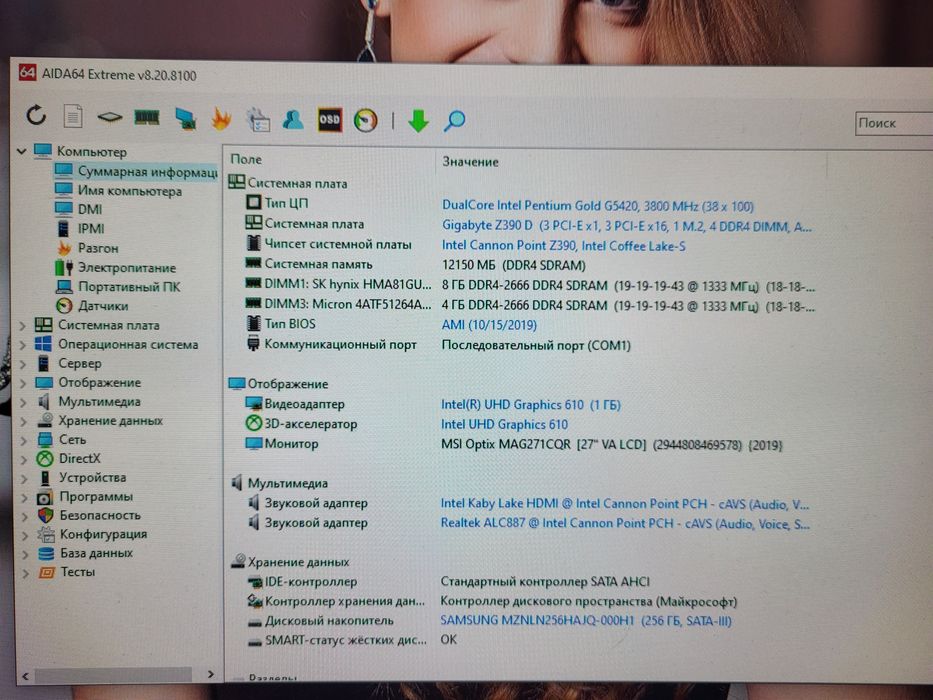Click the Refresh toolbar icon
Image resolution: width=933 pixels, height=700 pixels.
(36, 115)
